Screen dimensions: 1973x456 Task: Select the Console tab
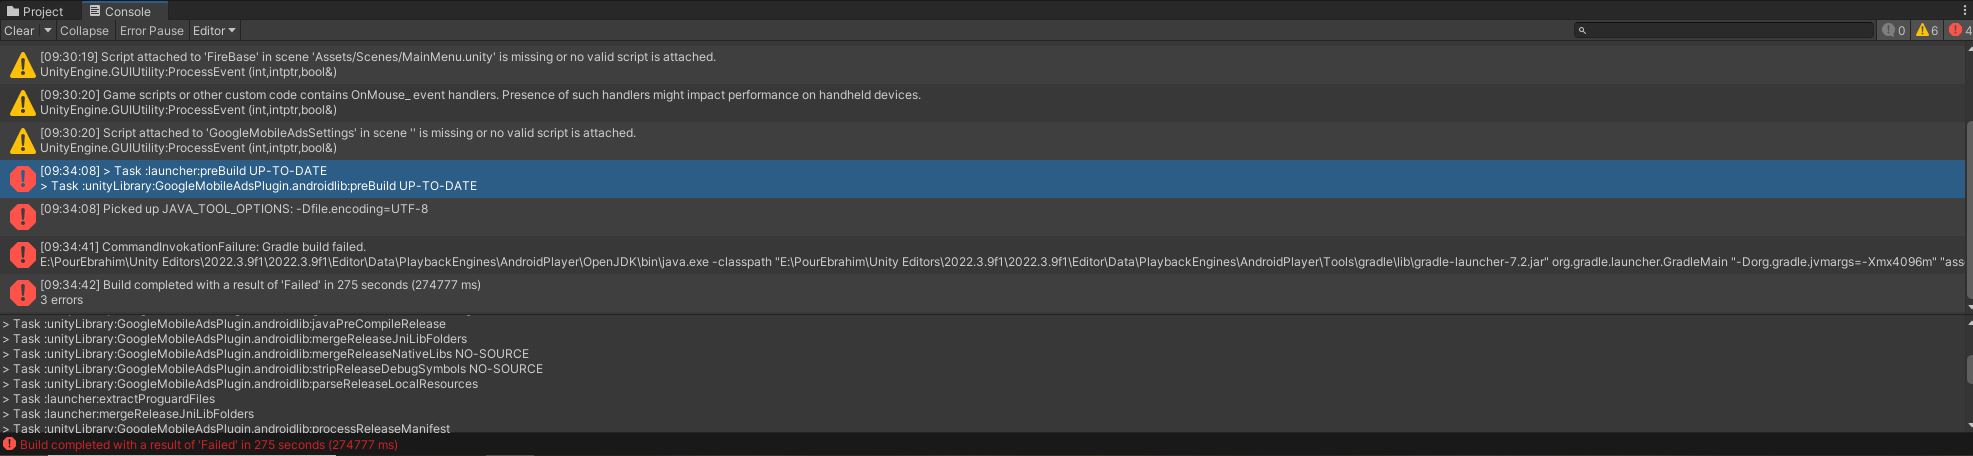point(119,11)
